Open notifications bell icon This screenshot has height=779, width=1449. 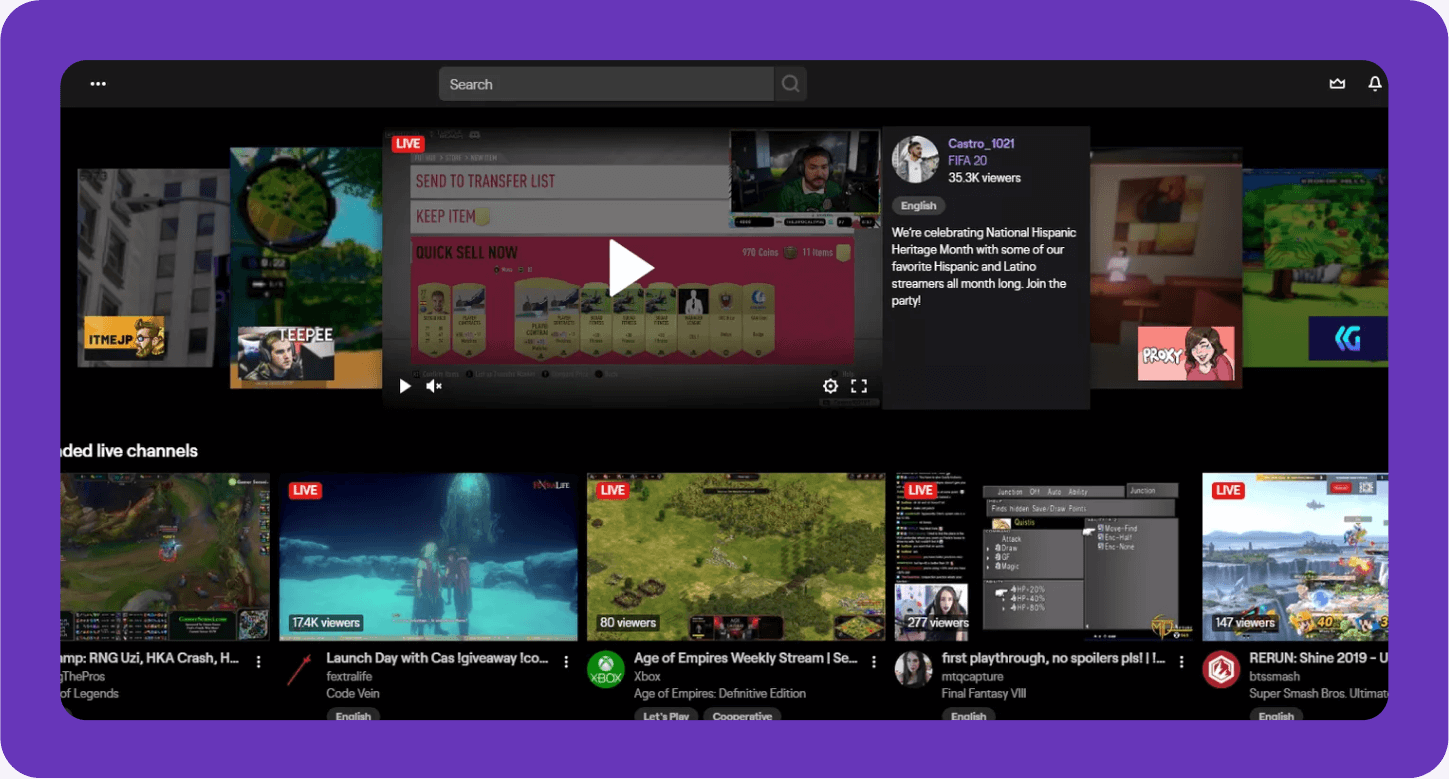tap(1375, 84)
